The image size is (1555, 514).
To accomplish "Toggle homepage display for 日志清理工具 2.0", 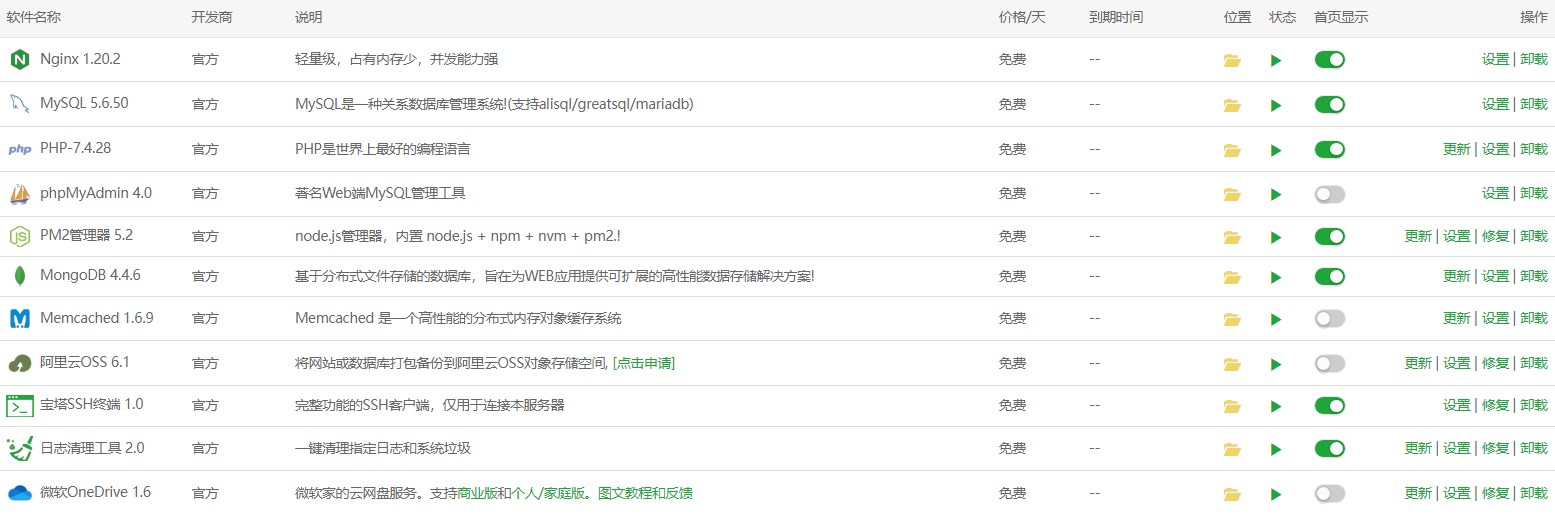I will click(1329, 448).
